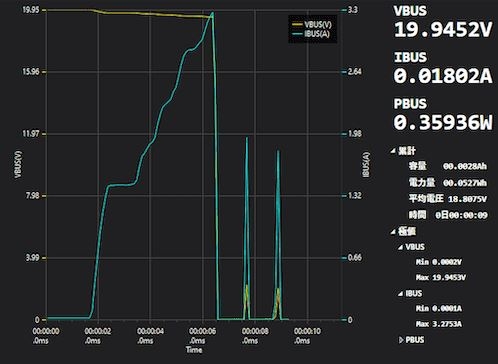Screen dimensions: 498x364
Task: Select the 19.9452V VBUS reading
Action: pyautogui.click(x=443, y=30)
